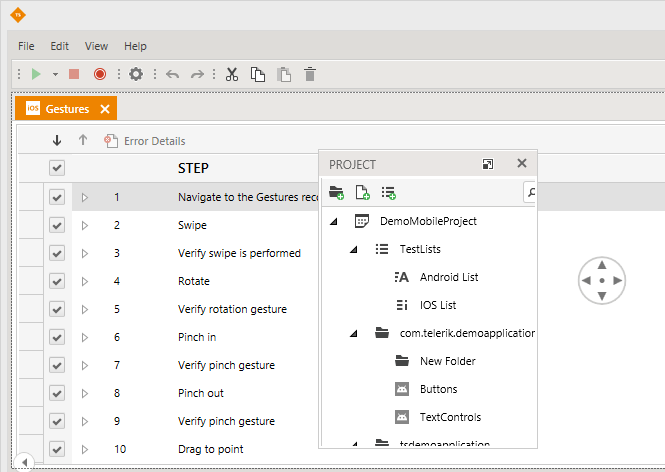The height and width of the screenshot is (472, 665).
Task: Open settings via the gear icon
Action: tap(136, 74)
